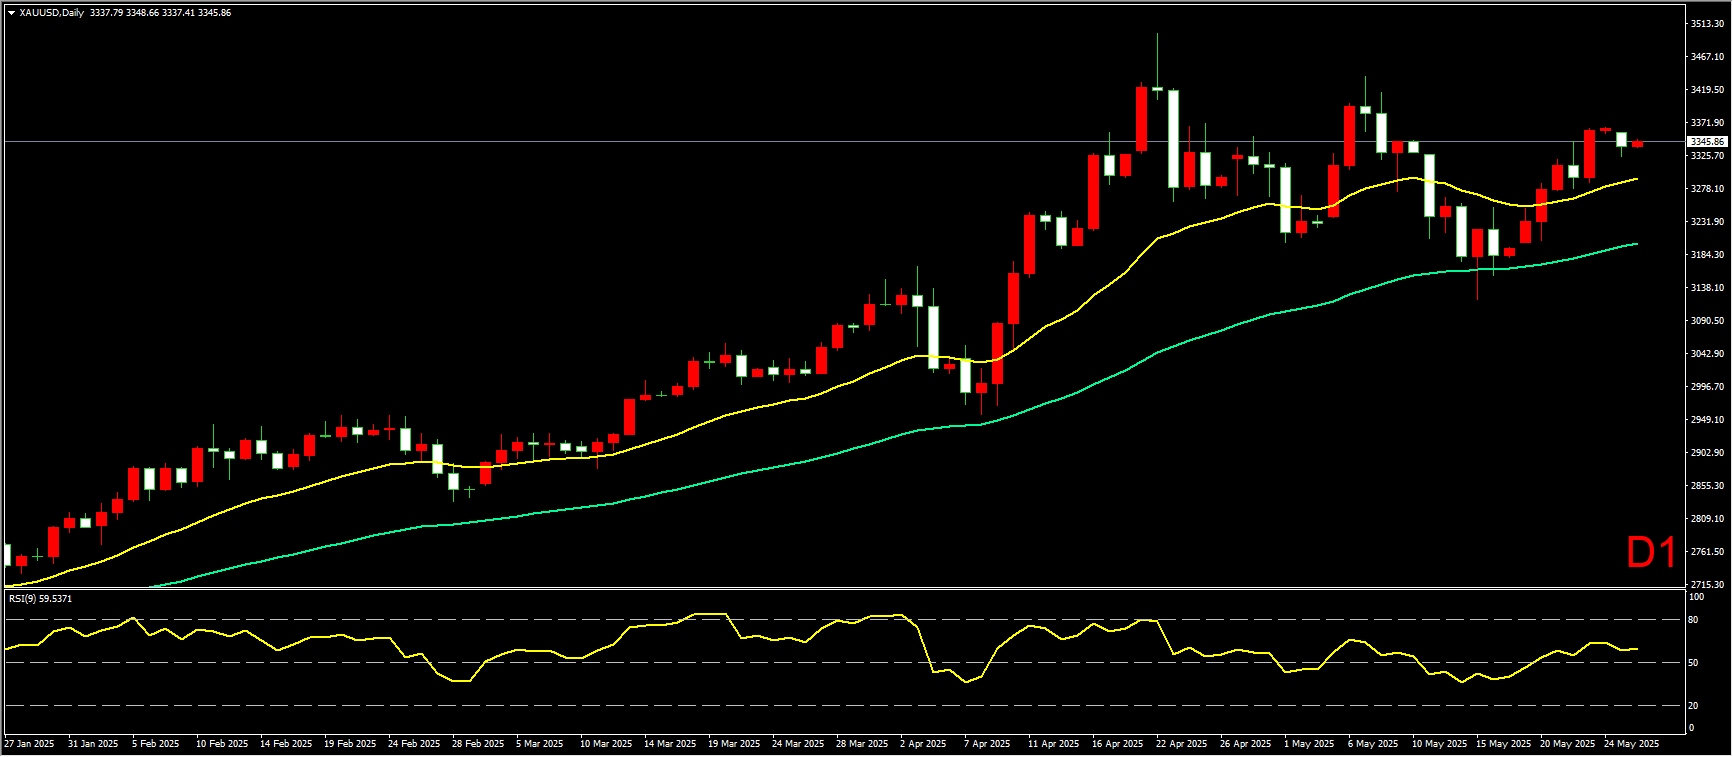Click the 19 Feb 2025 date label

[x=350, y=744]
